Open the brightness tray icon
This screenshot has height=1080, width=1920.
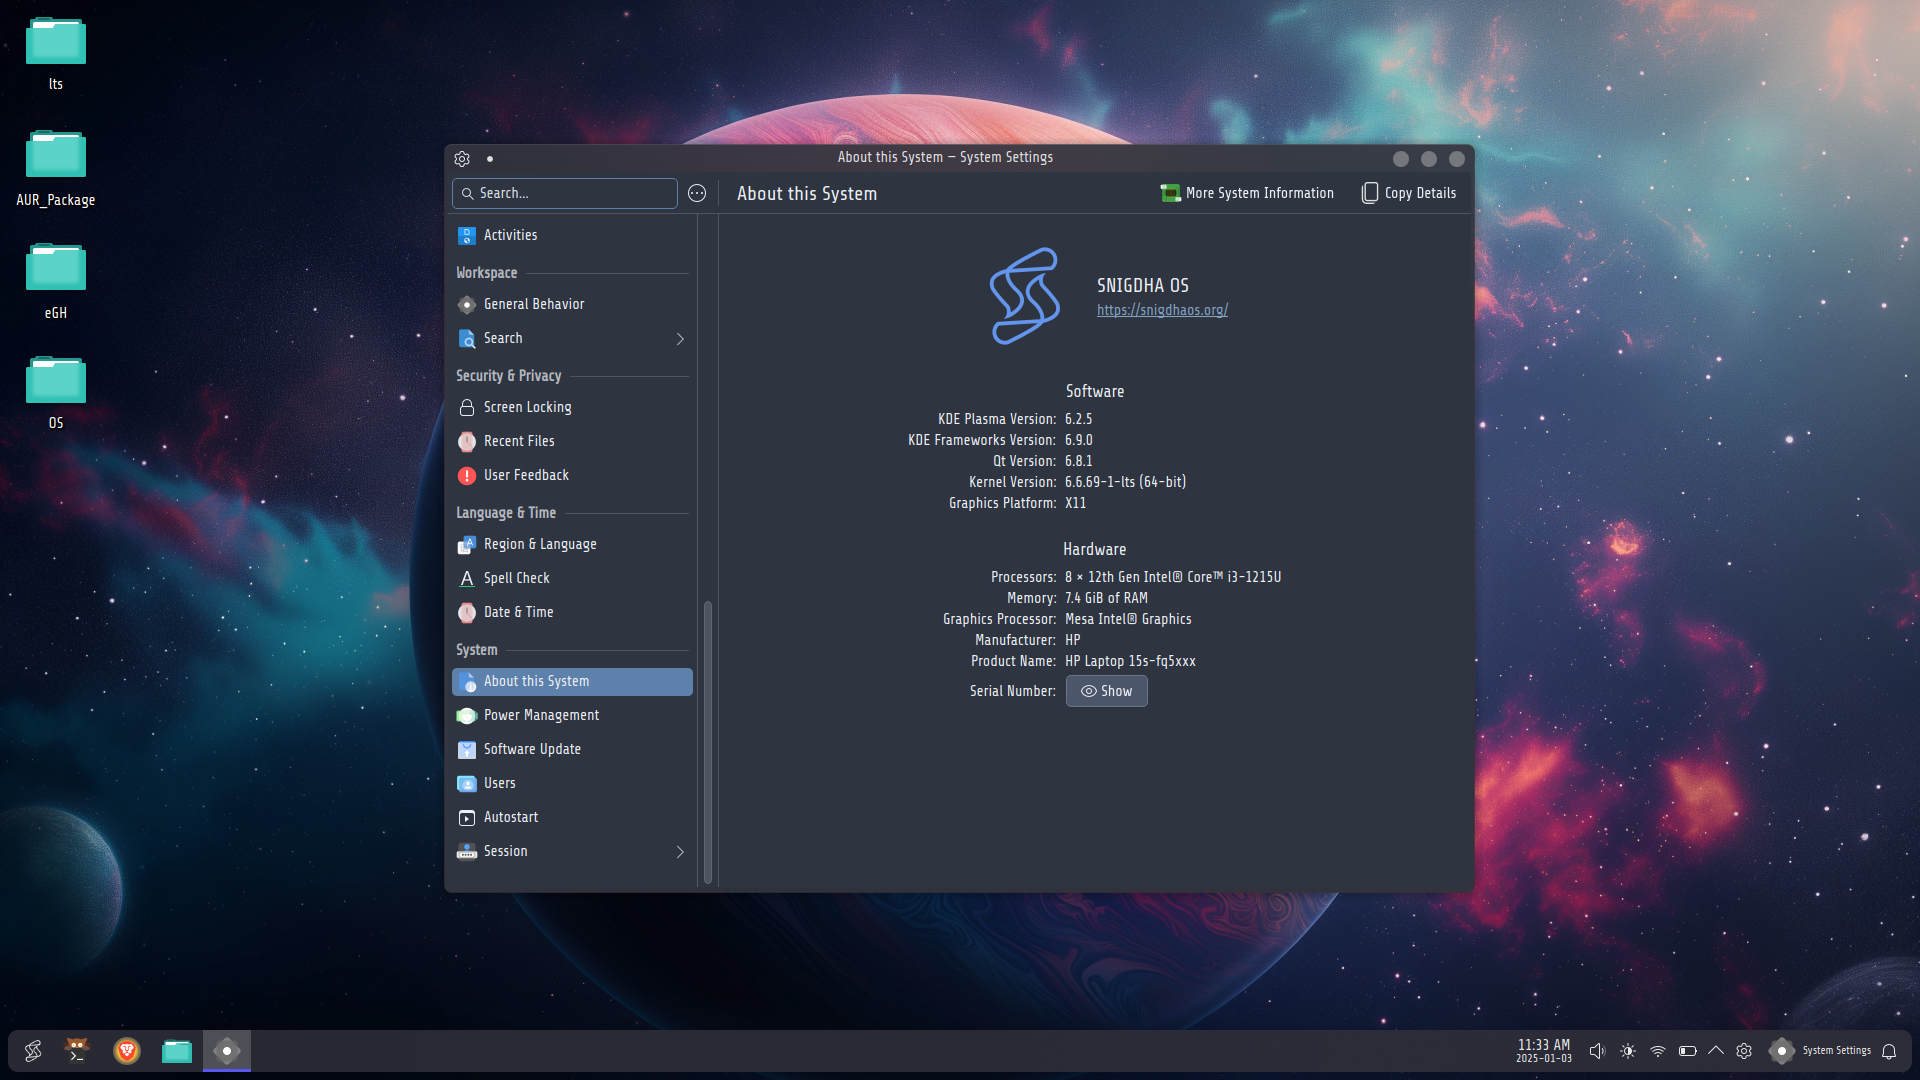(x=1628, y=1051)
